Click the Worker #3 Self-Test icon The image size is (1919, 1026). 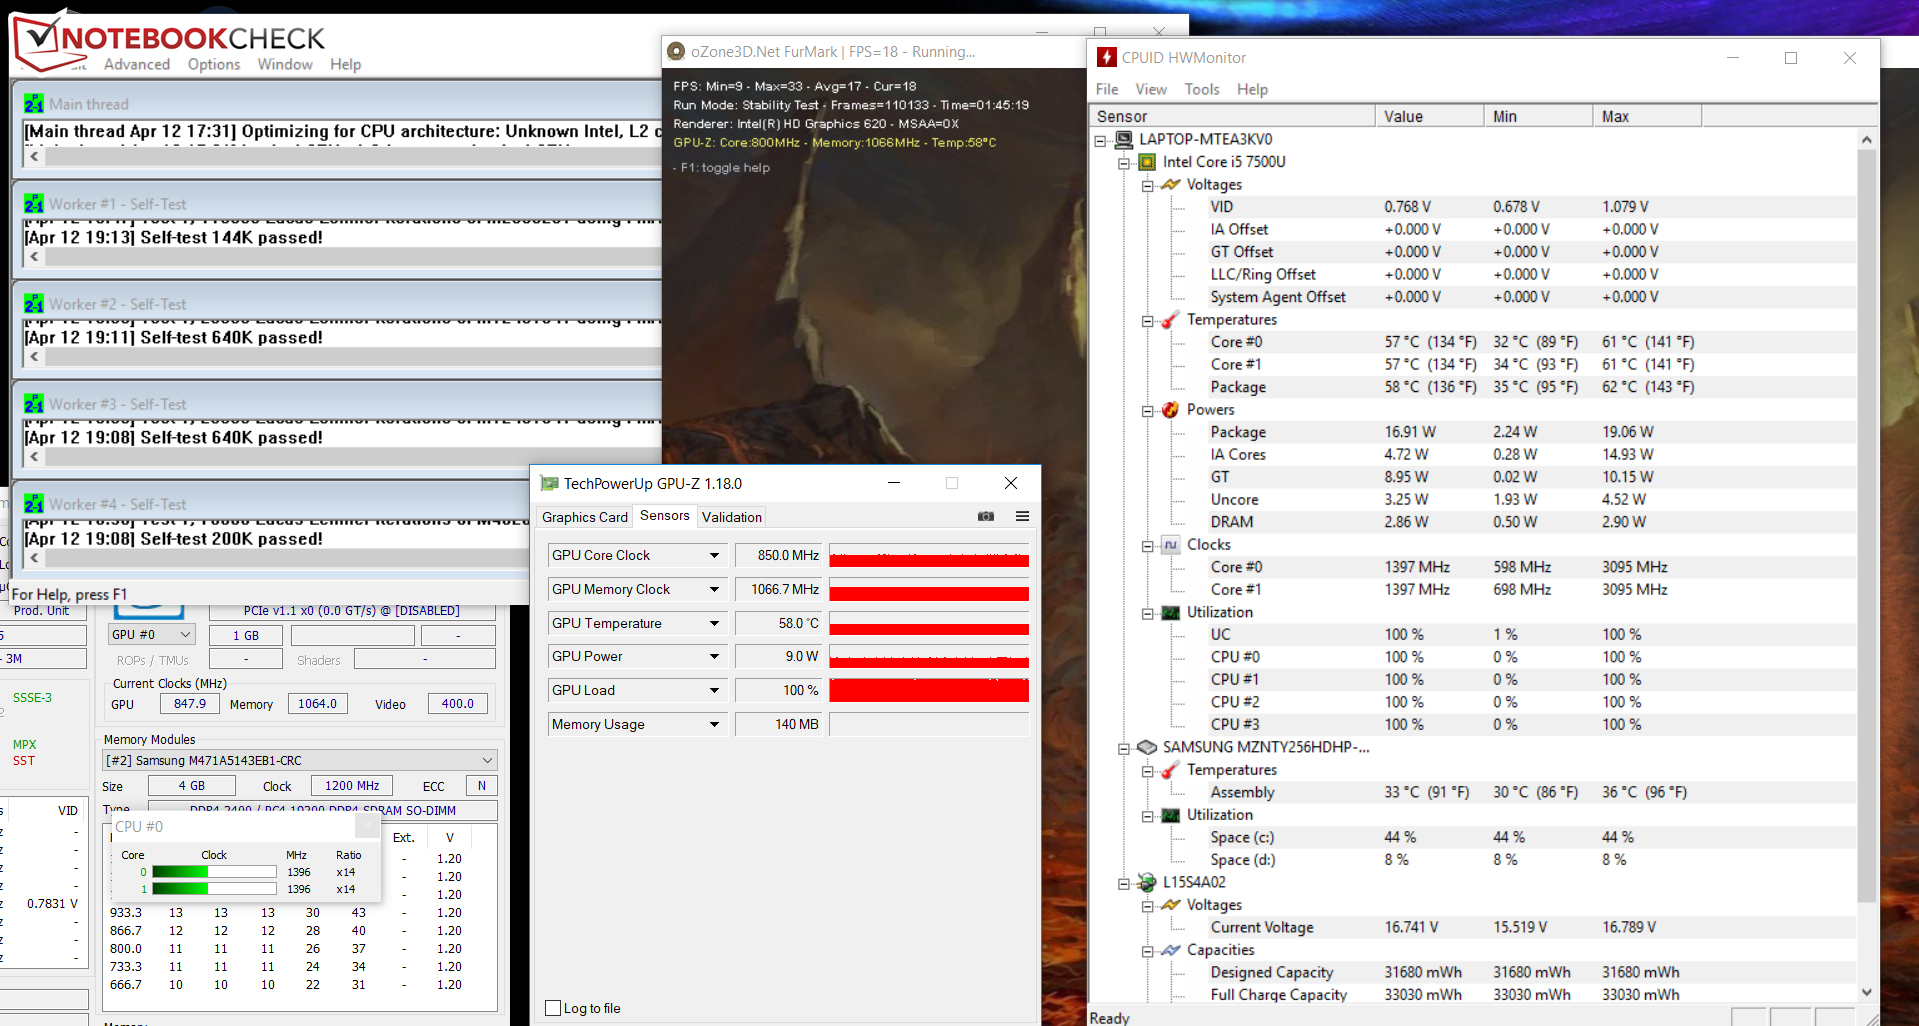tap(34, 404)
